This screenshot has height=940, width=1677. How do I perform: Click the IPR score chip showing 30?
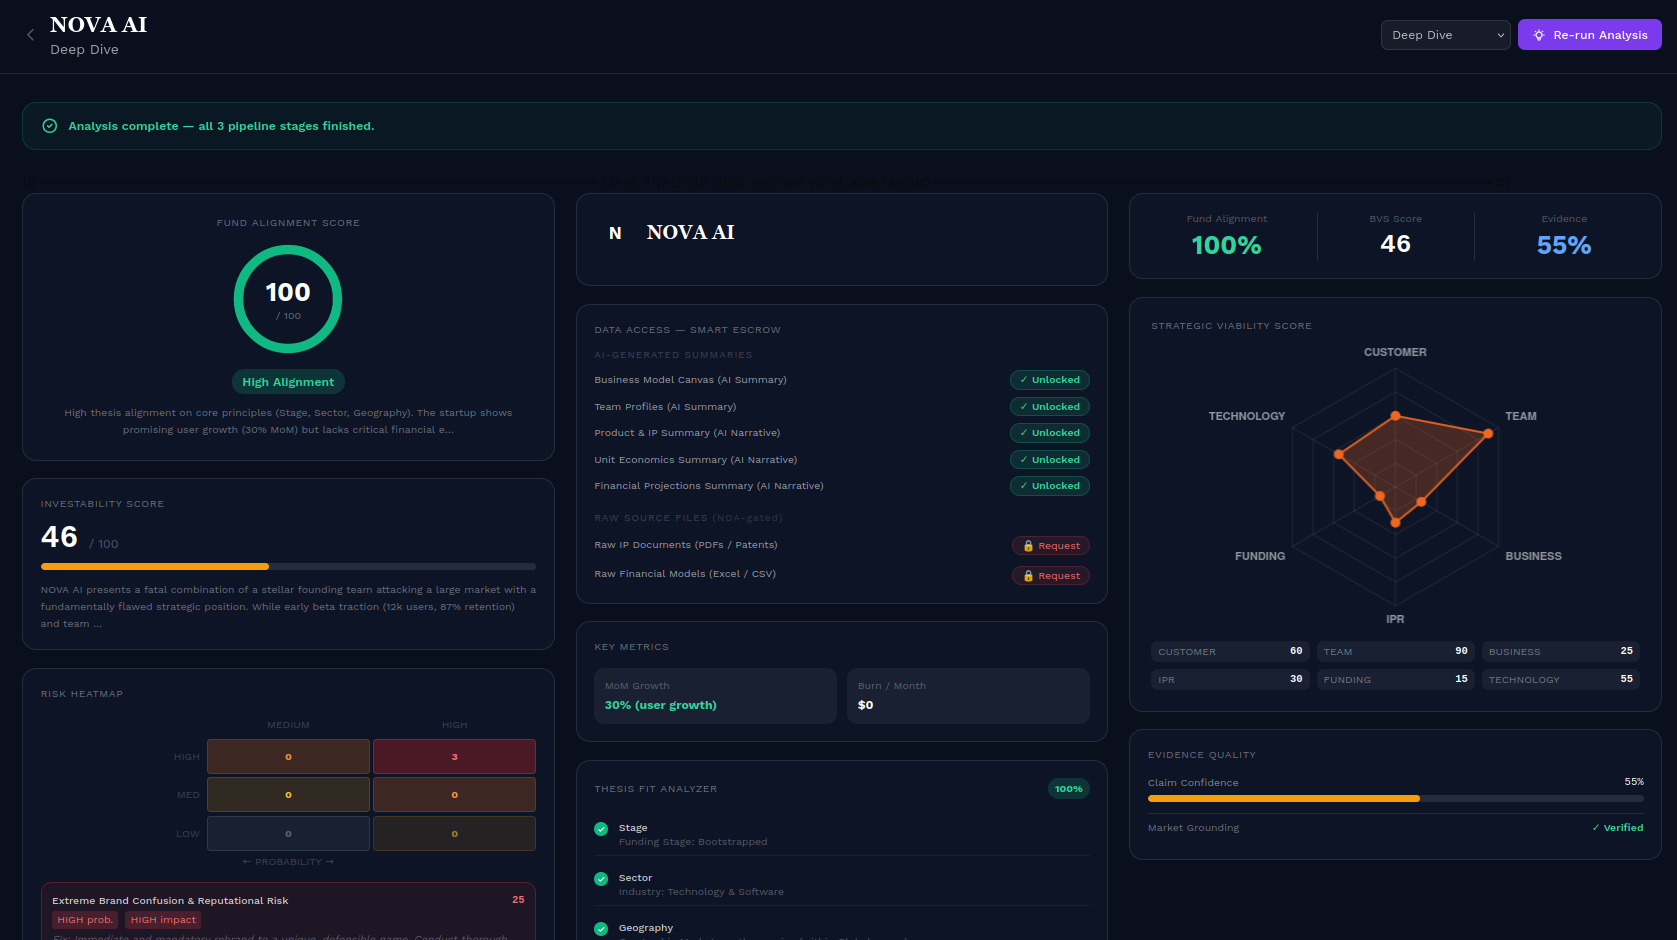point(1230,679)
